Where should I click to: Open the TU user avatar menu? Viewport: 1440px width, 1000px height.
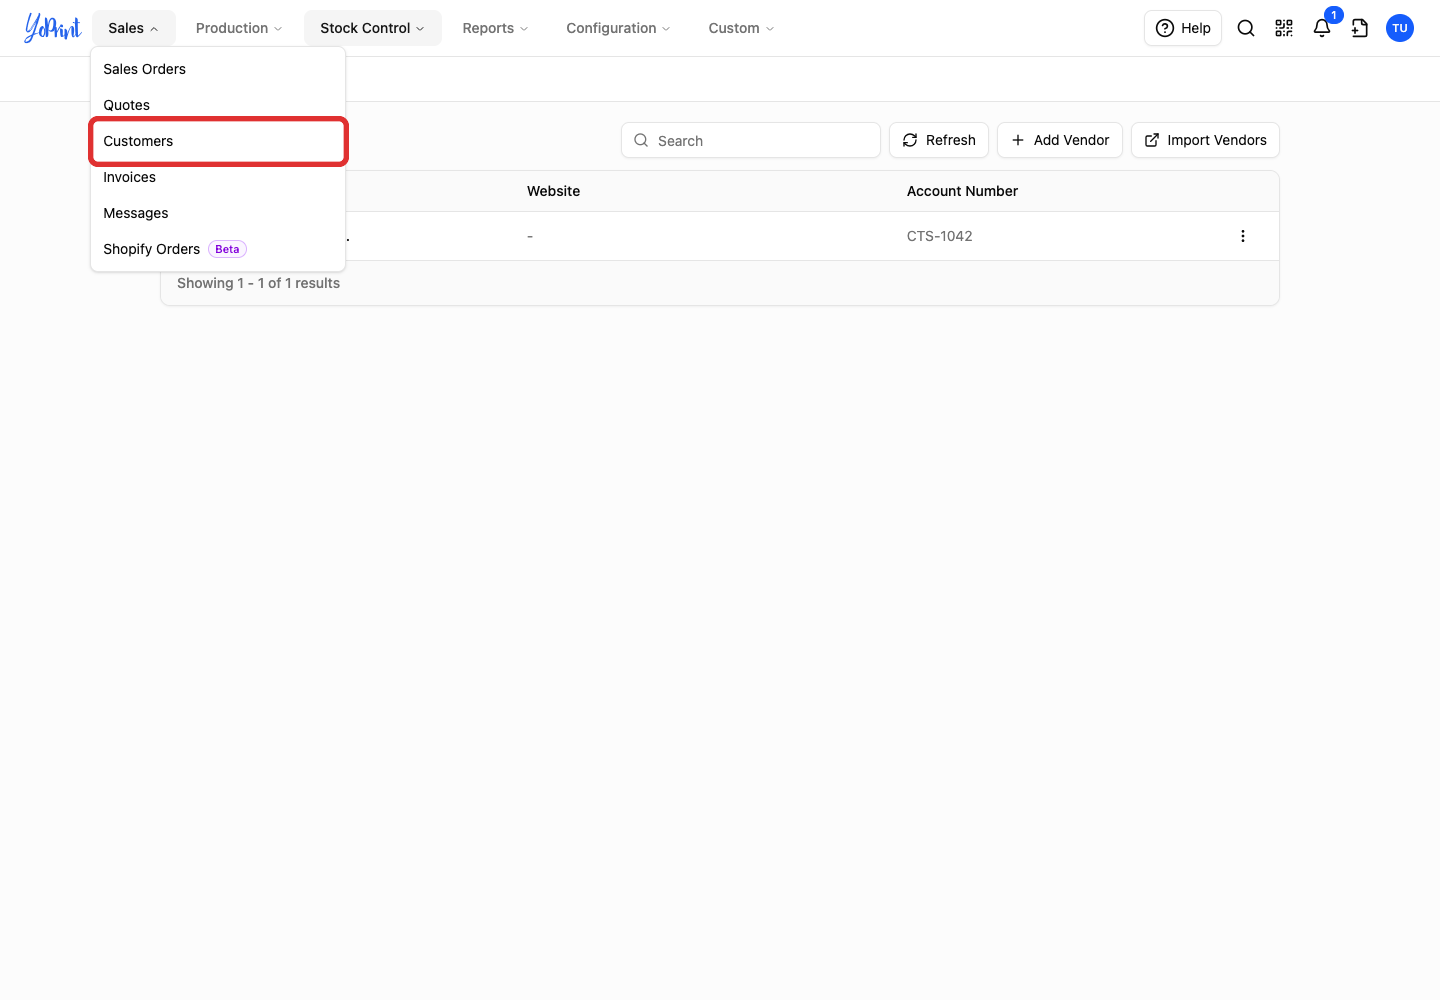click(x=1400, y=28)
